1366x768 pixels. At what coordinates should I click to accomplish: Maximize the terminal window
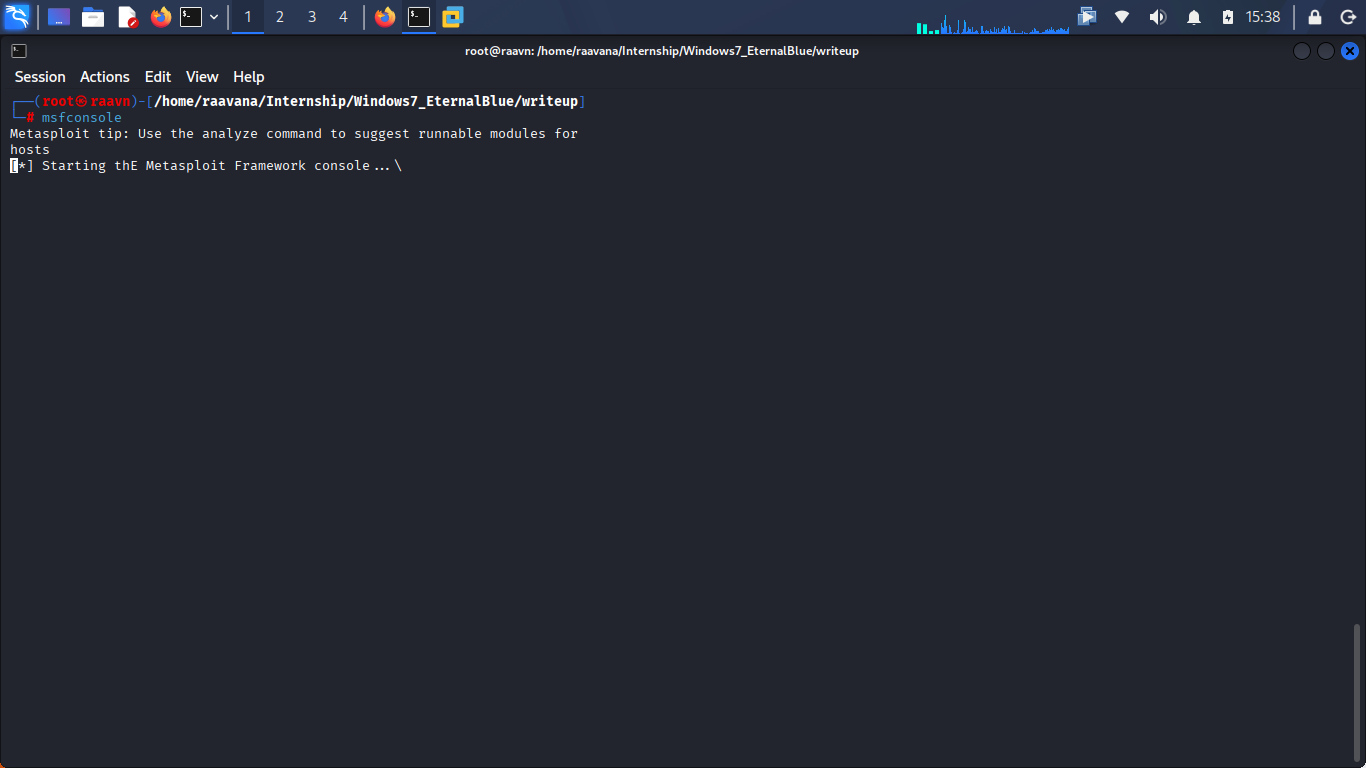click(x=1326, y=51)
